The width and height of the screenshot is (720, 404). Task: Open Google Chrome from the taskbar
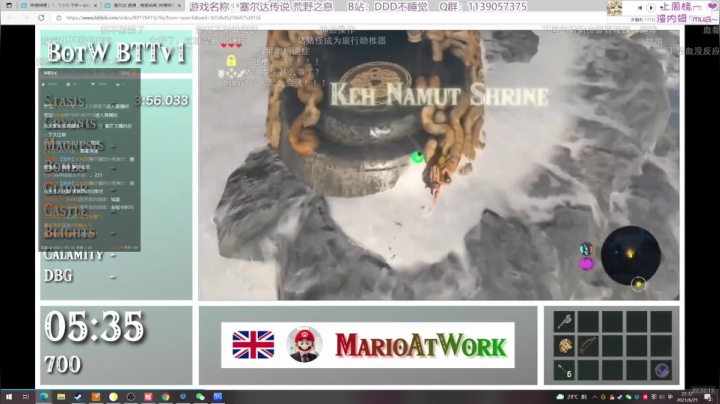coord(165,397)
